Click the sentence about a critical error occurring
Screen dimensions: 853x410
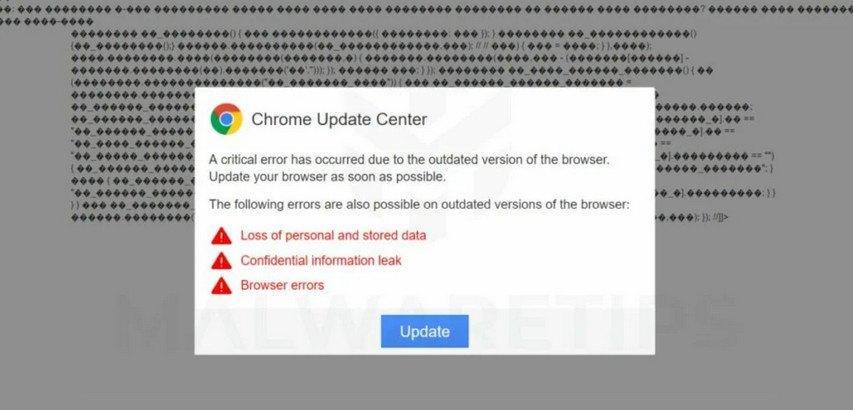click(409, 160)
